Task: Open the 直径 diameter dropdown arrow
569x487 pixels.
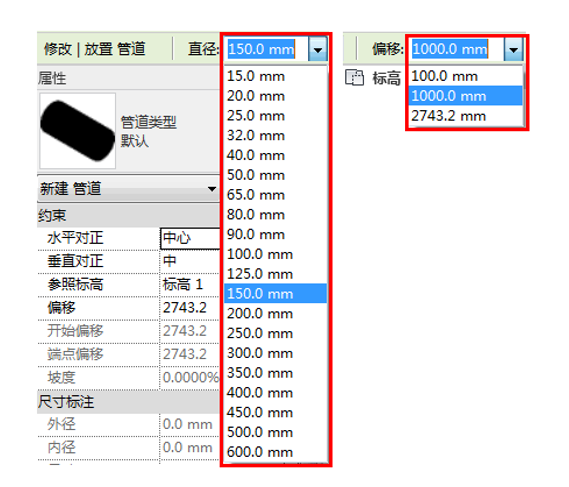Action: pyautogui.click(x=318, y=49)
